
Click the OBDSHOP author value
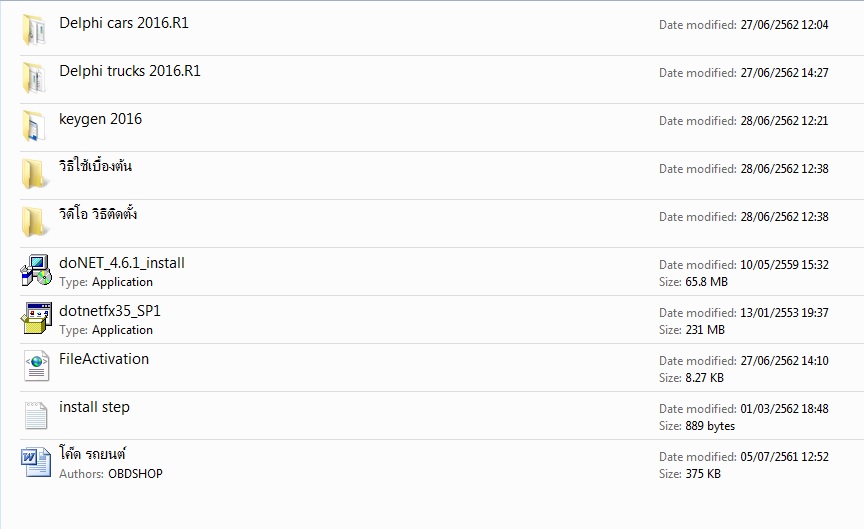[x=135, y=474]
